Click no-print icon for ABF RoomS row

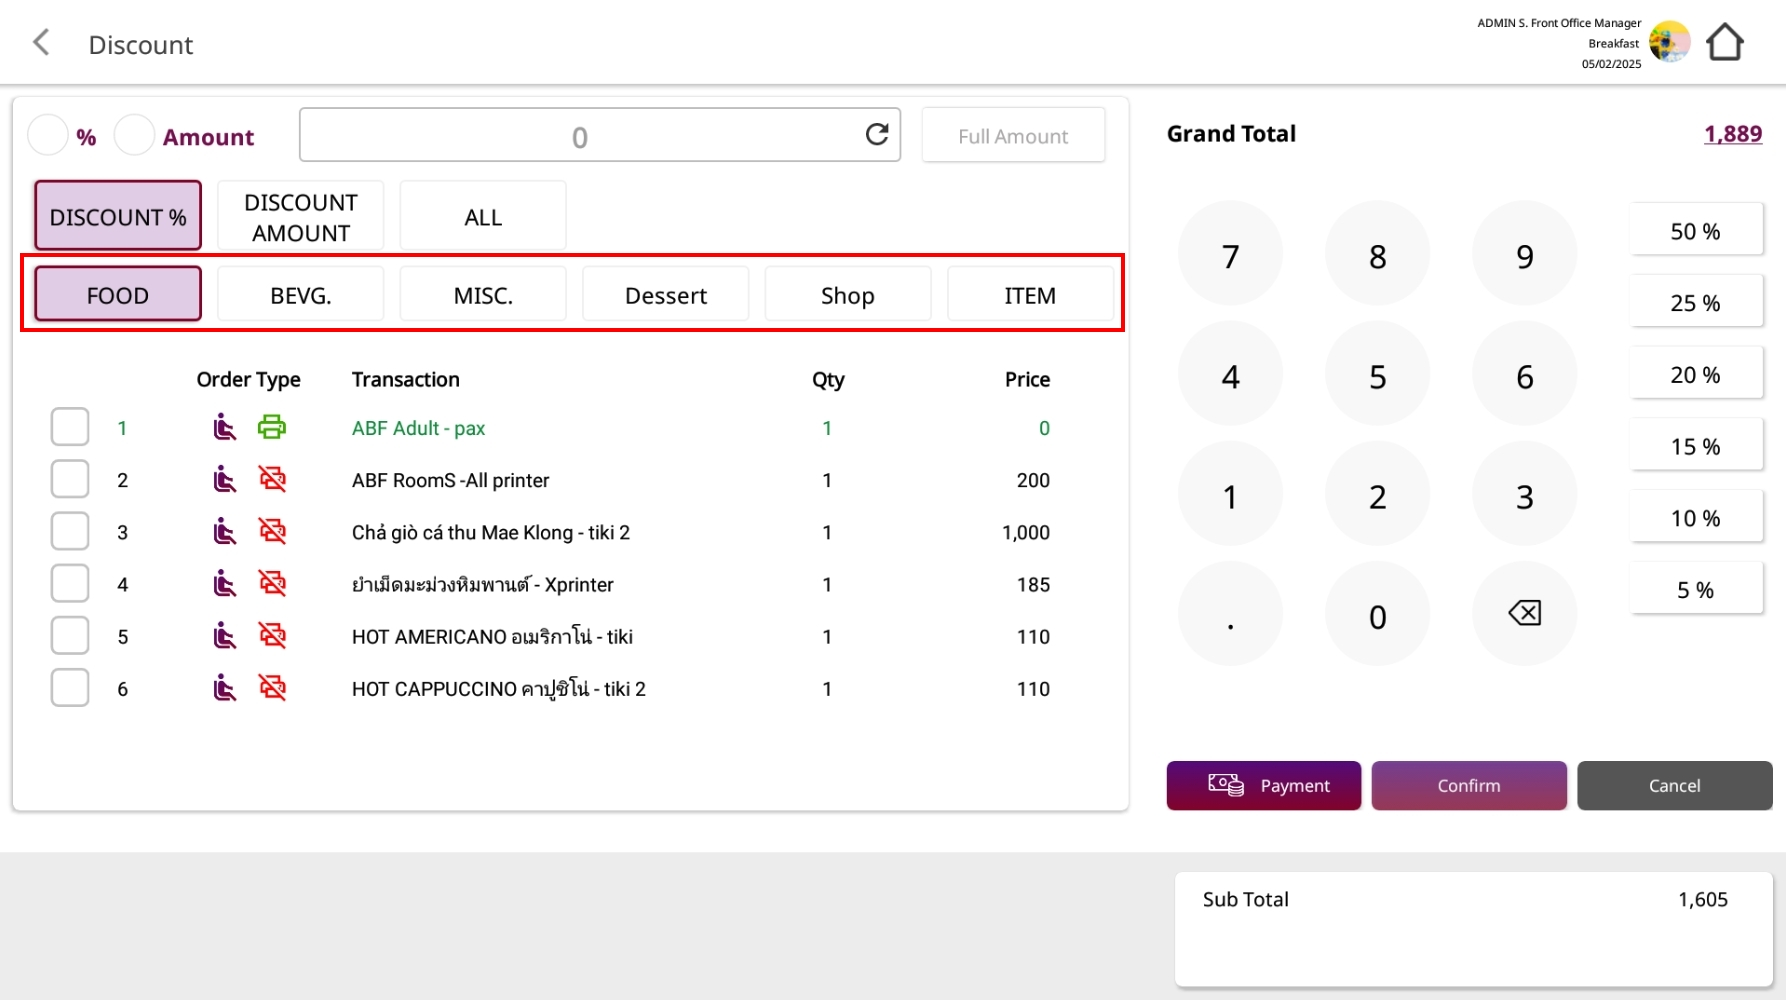pyautogui.click(x=272, y=480)
